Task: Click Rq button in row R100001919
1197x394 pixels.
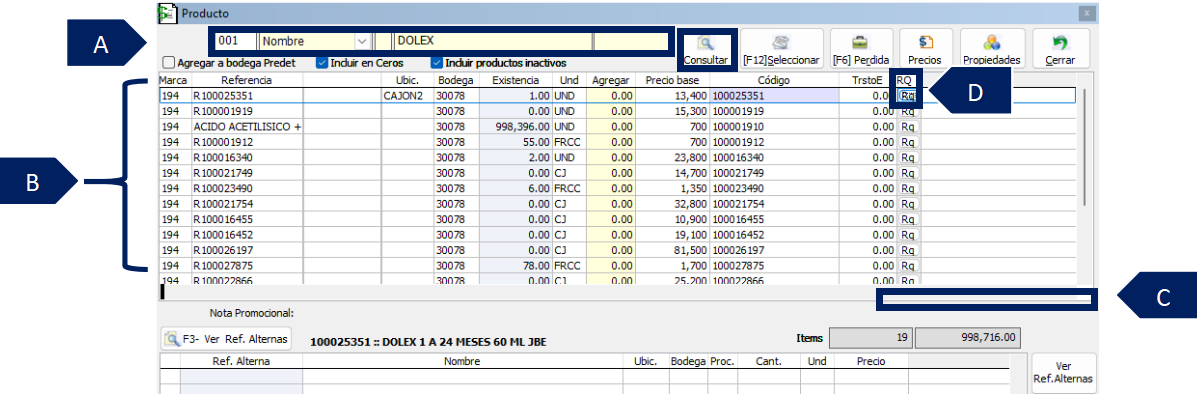Action: click(x=908, y=111)
